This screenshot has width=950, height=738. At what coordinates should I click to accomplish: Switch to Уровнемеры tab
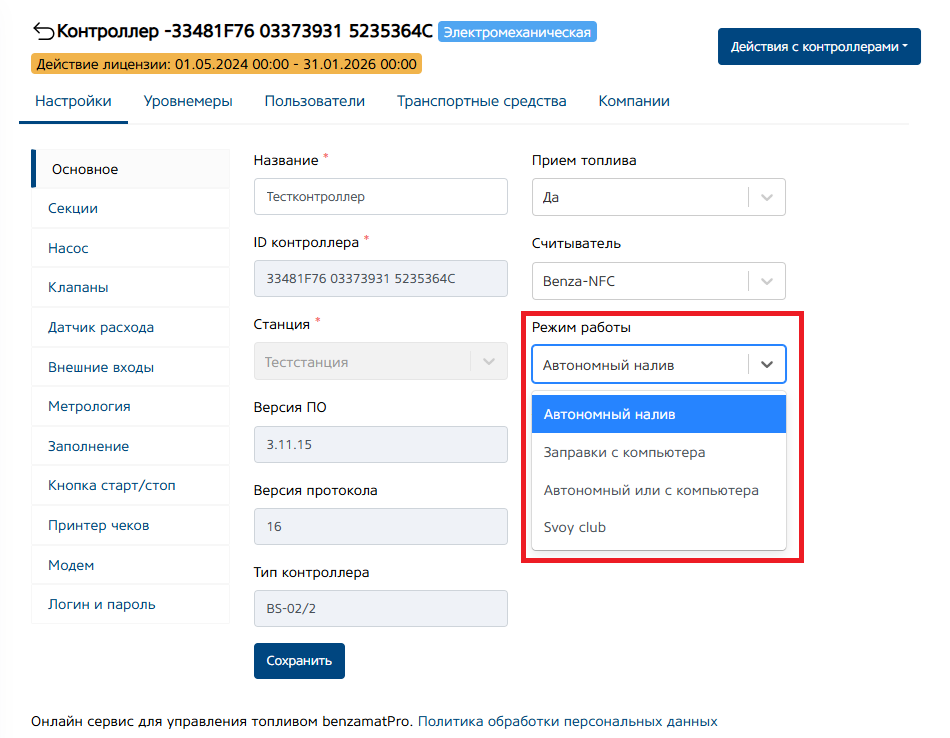(x=188, y=101)
